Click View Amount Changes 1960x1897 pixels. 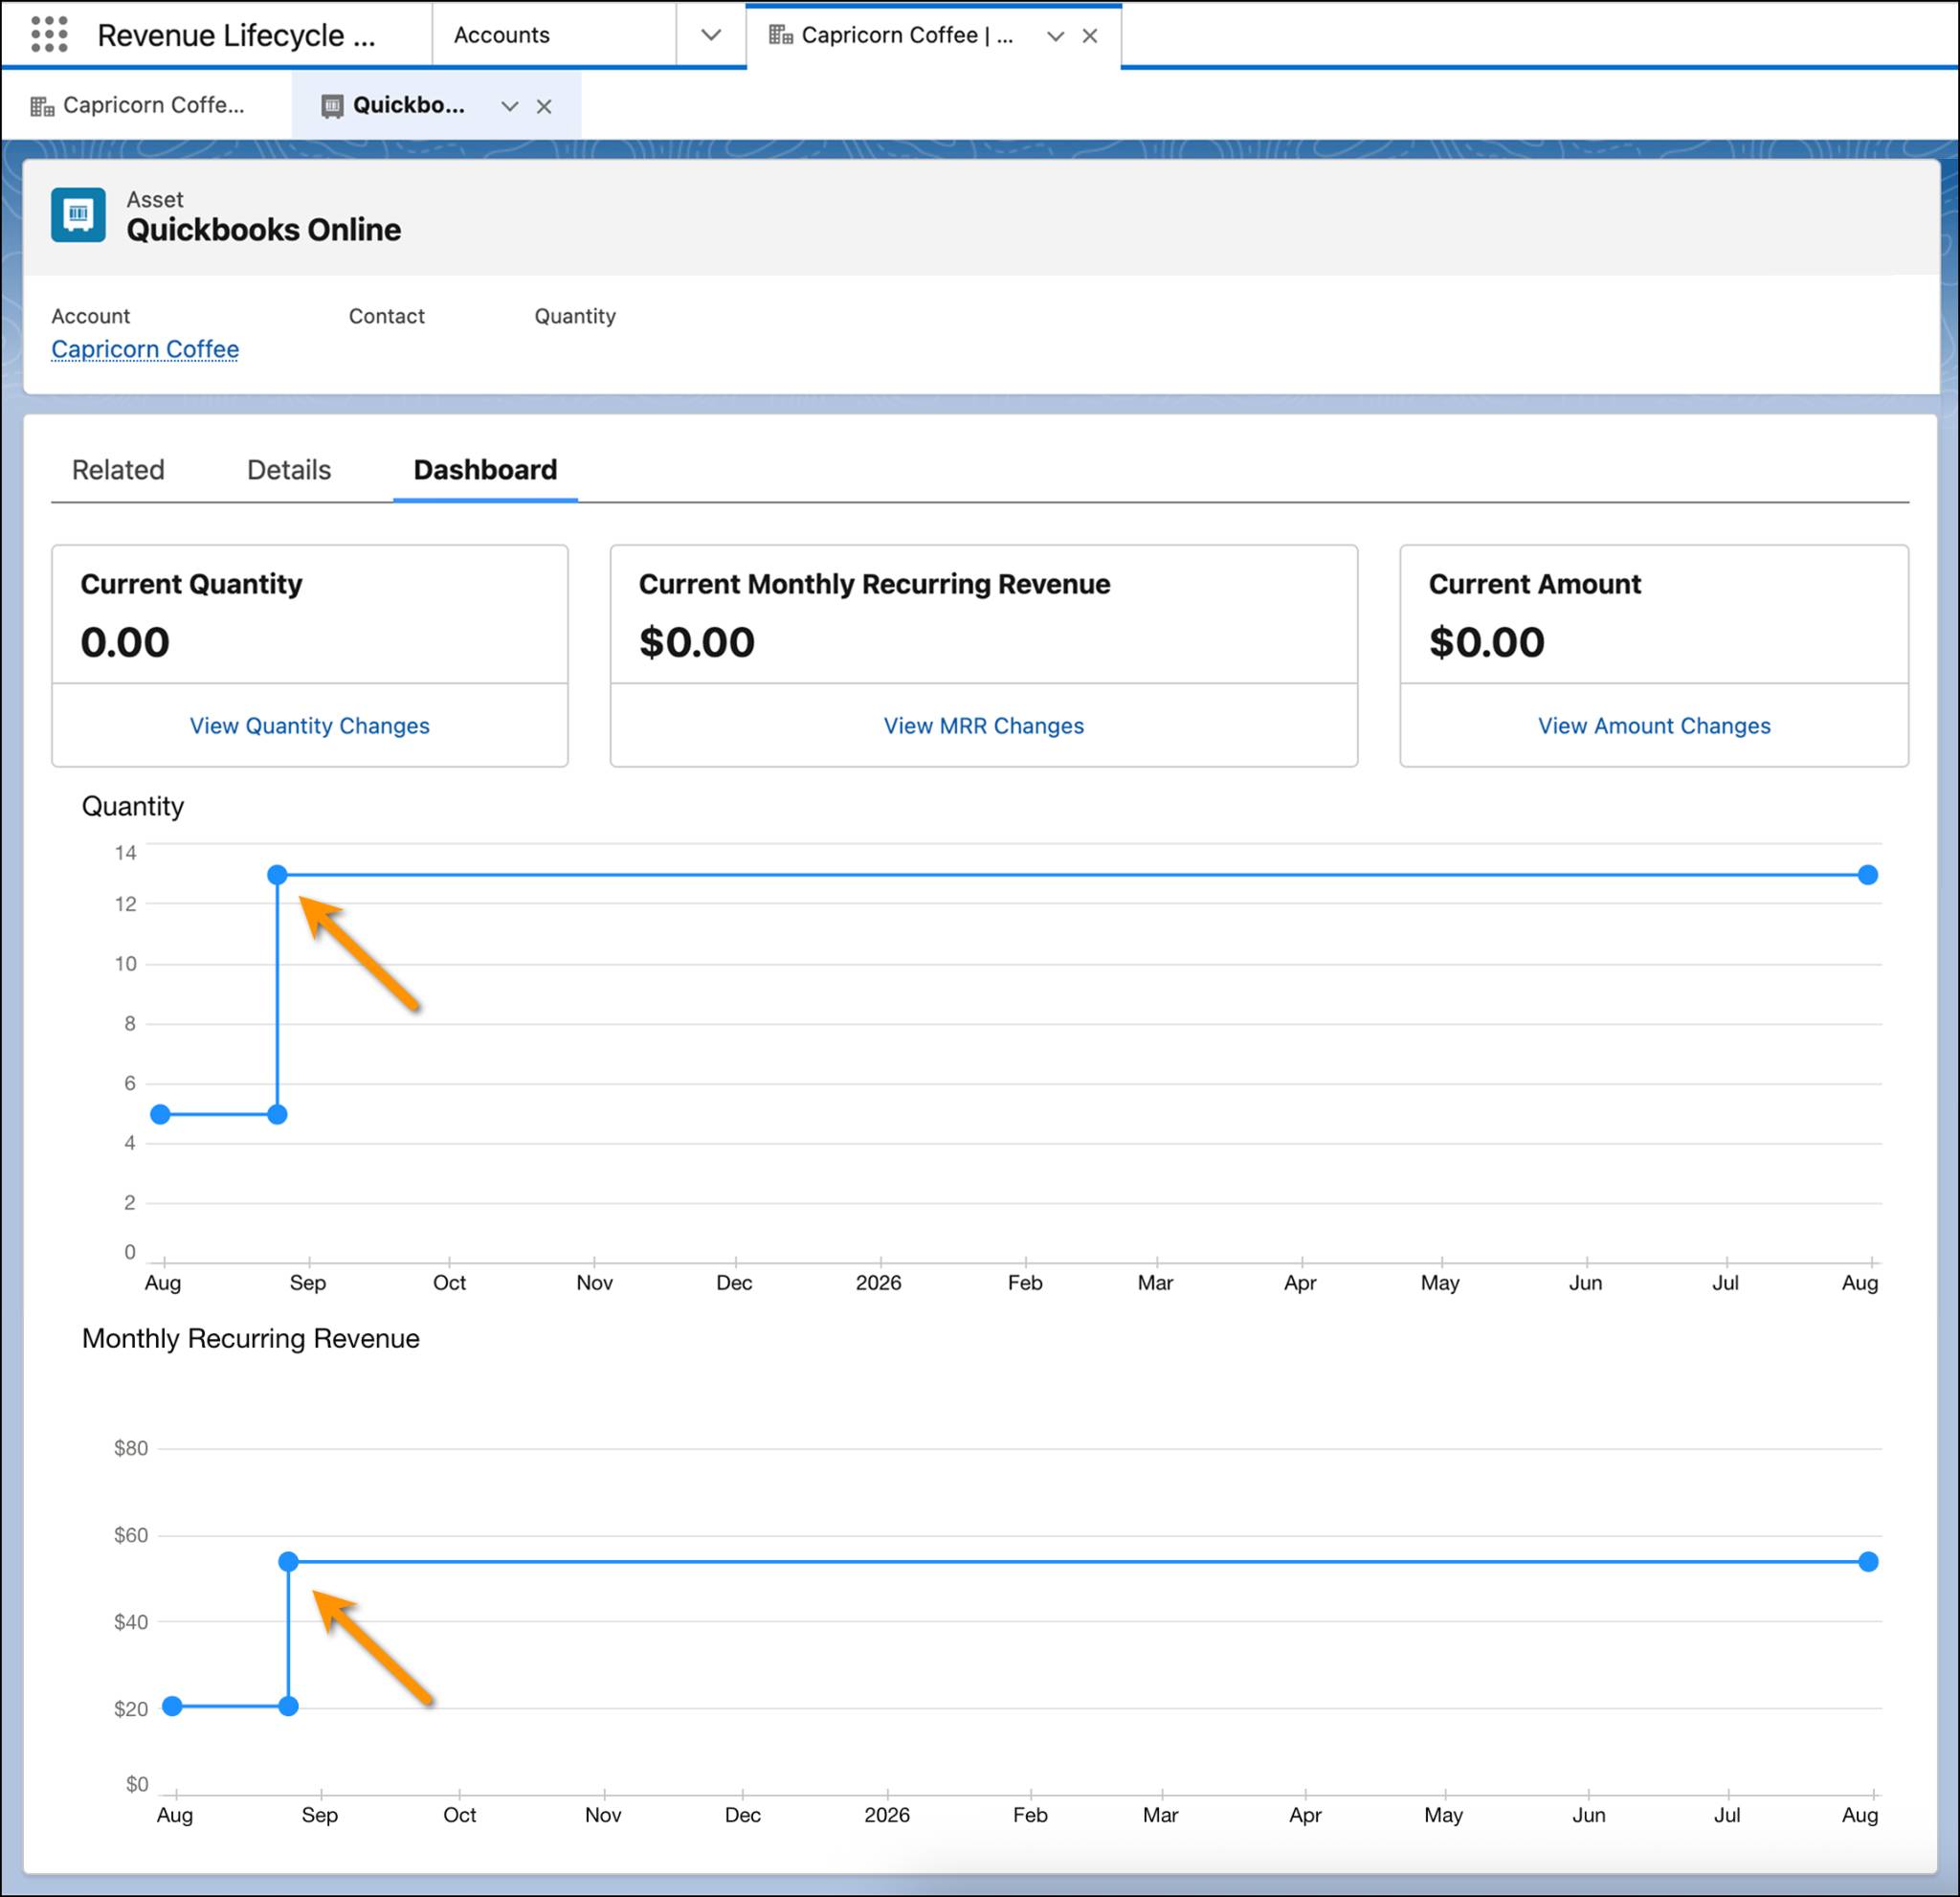pyautogui.click(x=1654, y=726)
